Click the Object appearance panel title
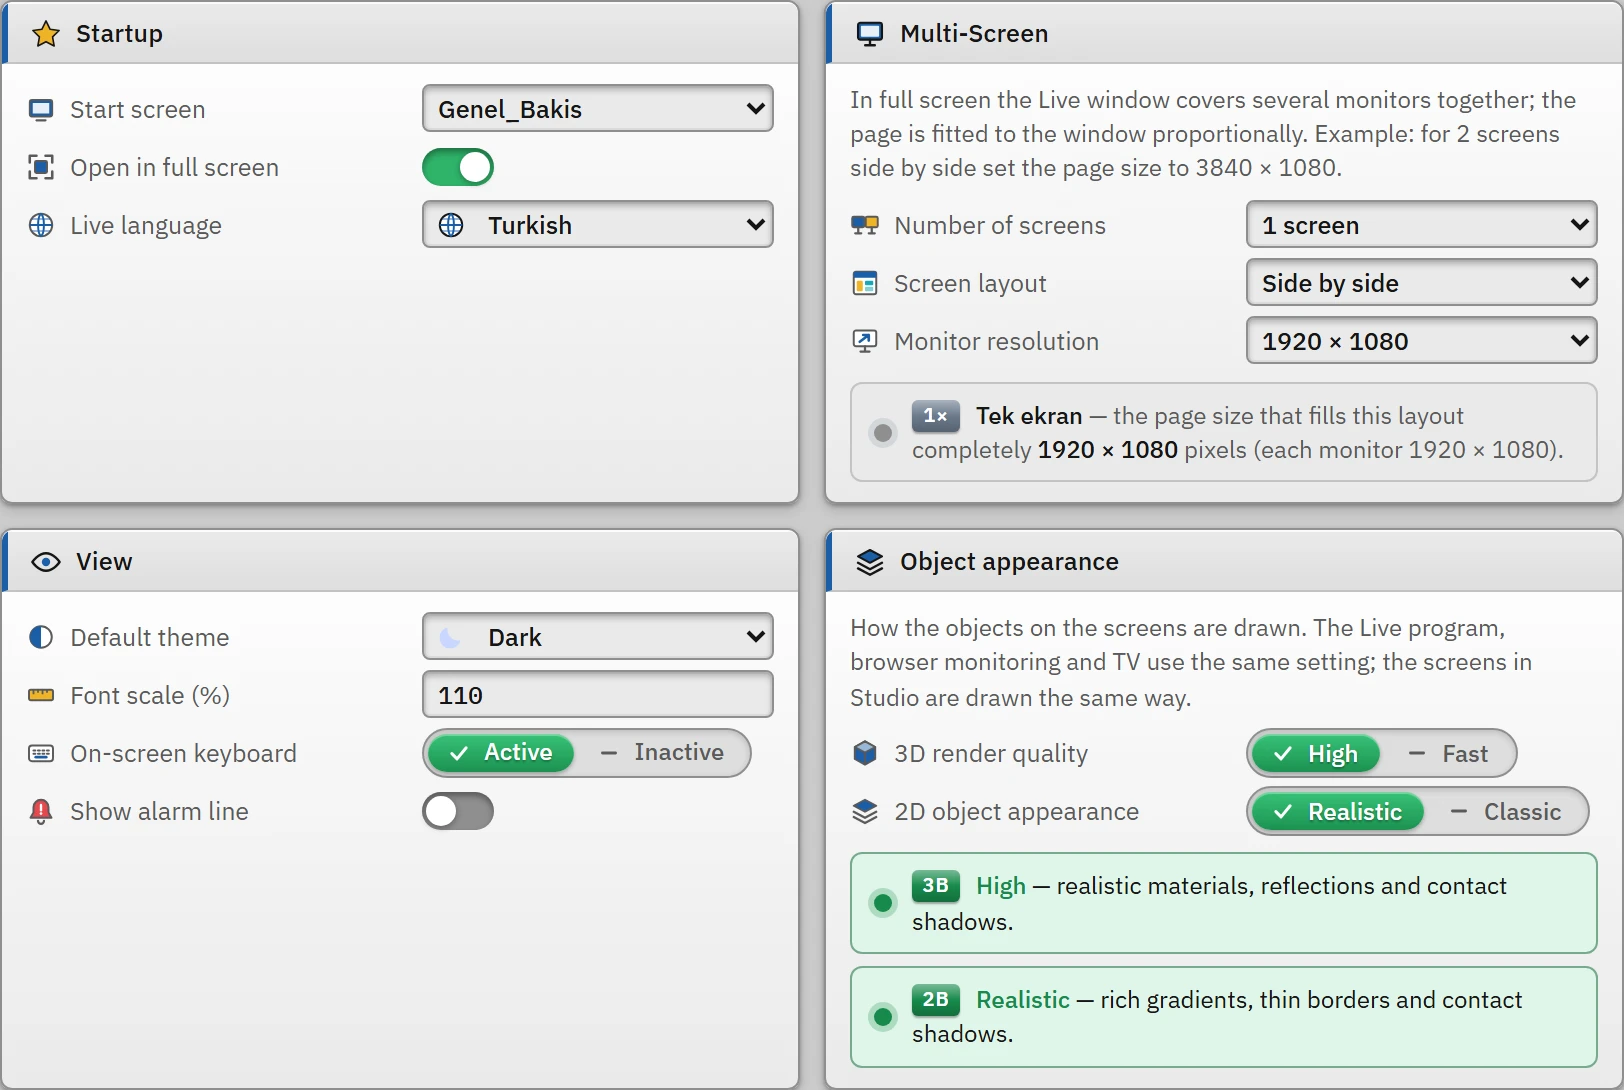Viewport: 1624px width, 1090px height. click(x=1009, y=562)
